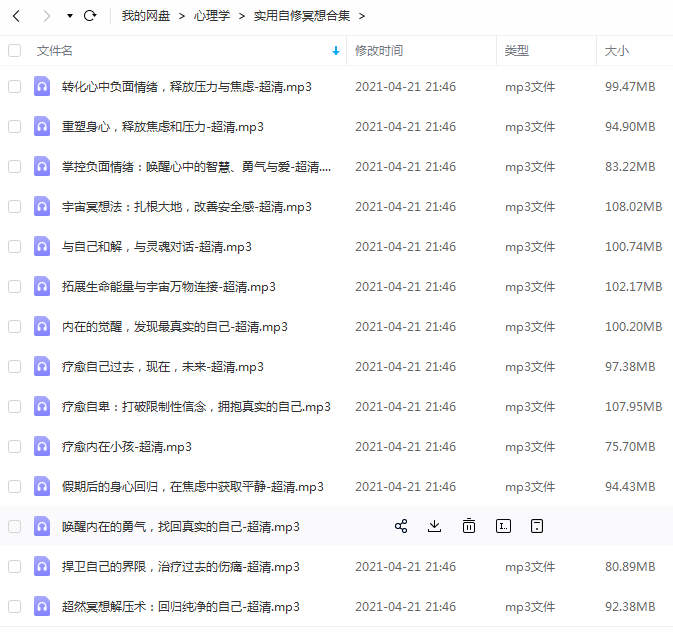This screenshot has width=673, height=632.
Task: Click audio icon of 假期后的身心回归 file
Action: click(x=42, y=486)
